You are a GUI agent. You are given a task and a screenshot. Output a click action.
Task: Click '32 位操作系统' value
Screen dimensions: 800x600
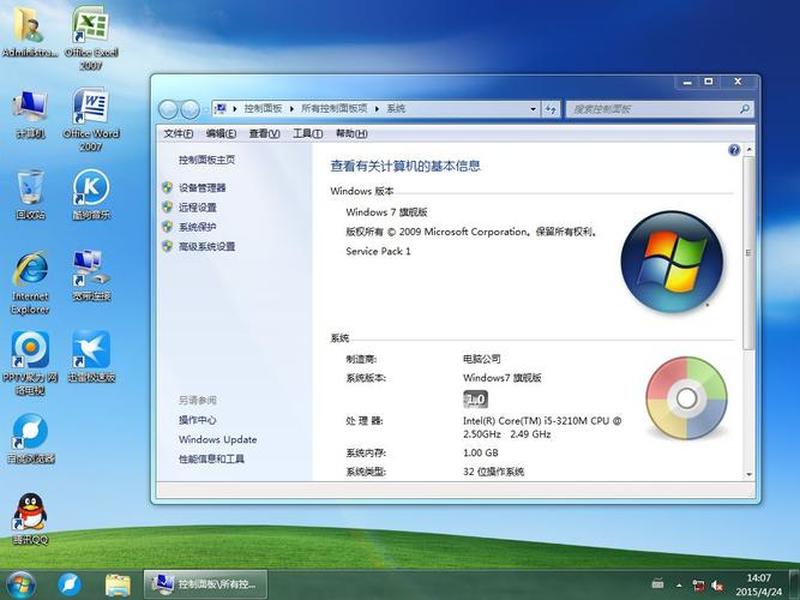[493, 472]
